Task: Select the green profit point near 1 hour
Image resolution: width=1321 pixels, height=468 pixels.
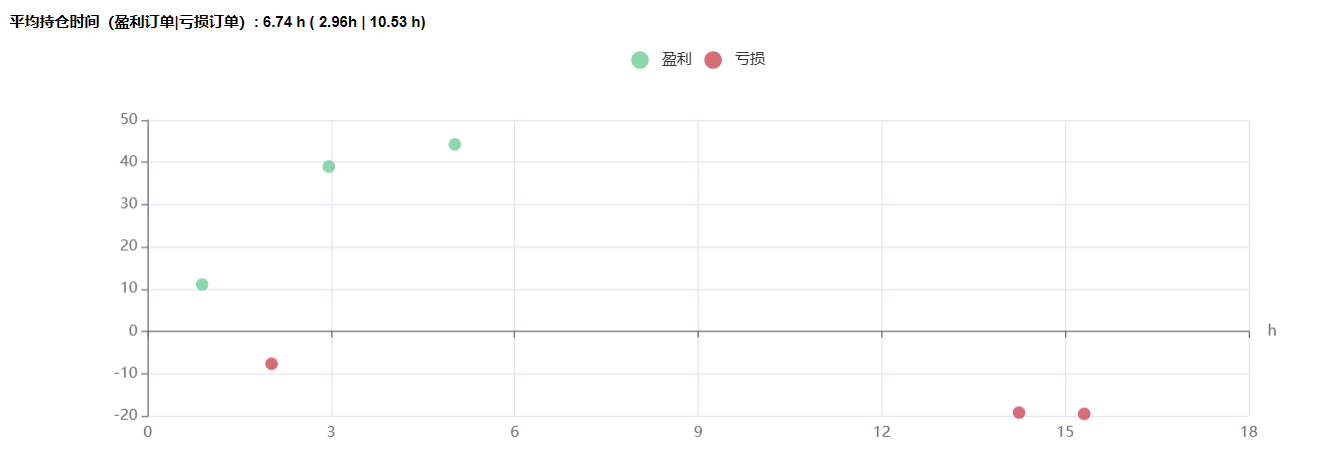Action: coord(202,285)
